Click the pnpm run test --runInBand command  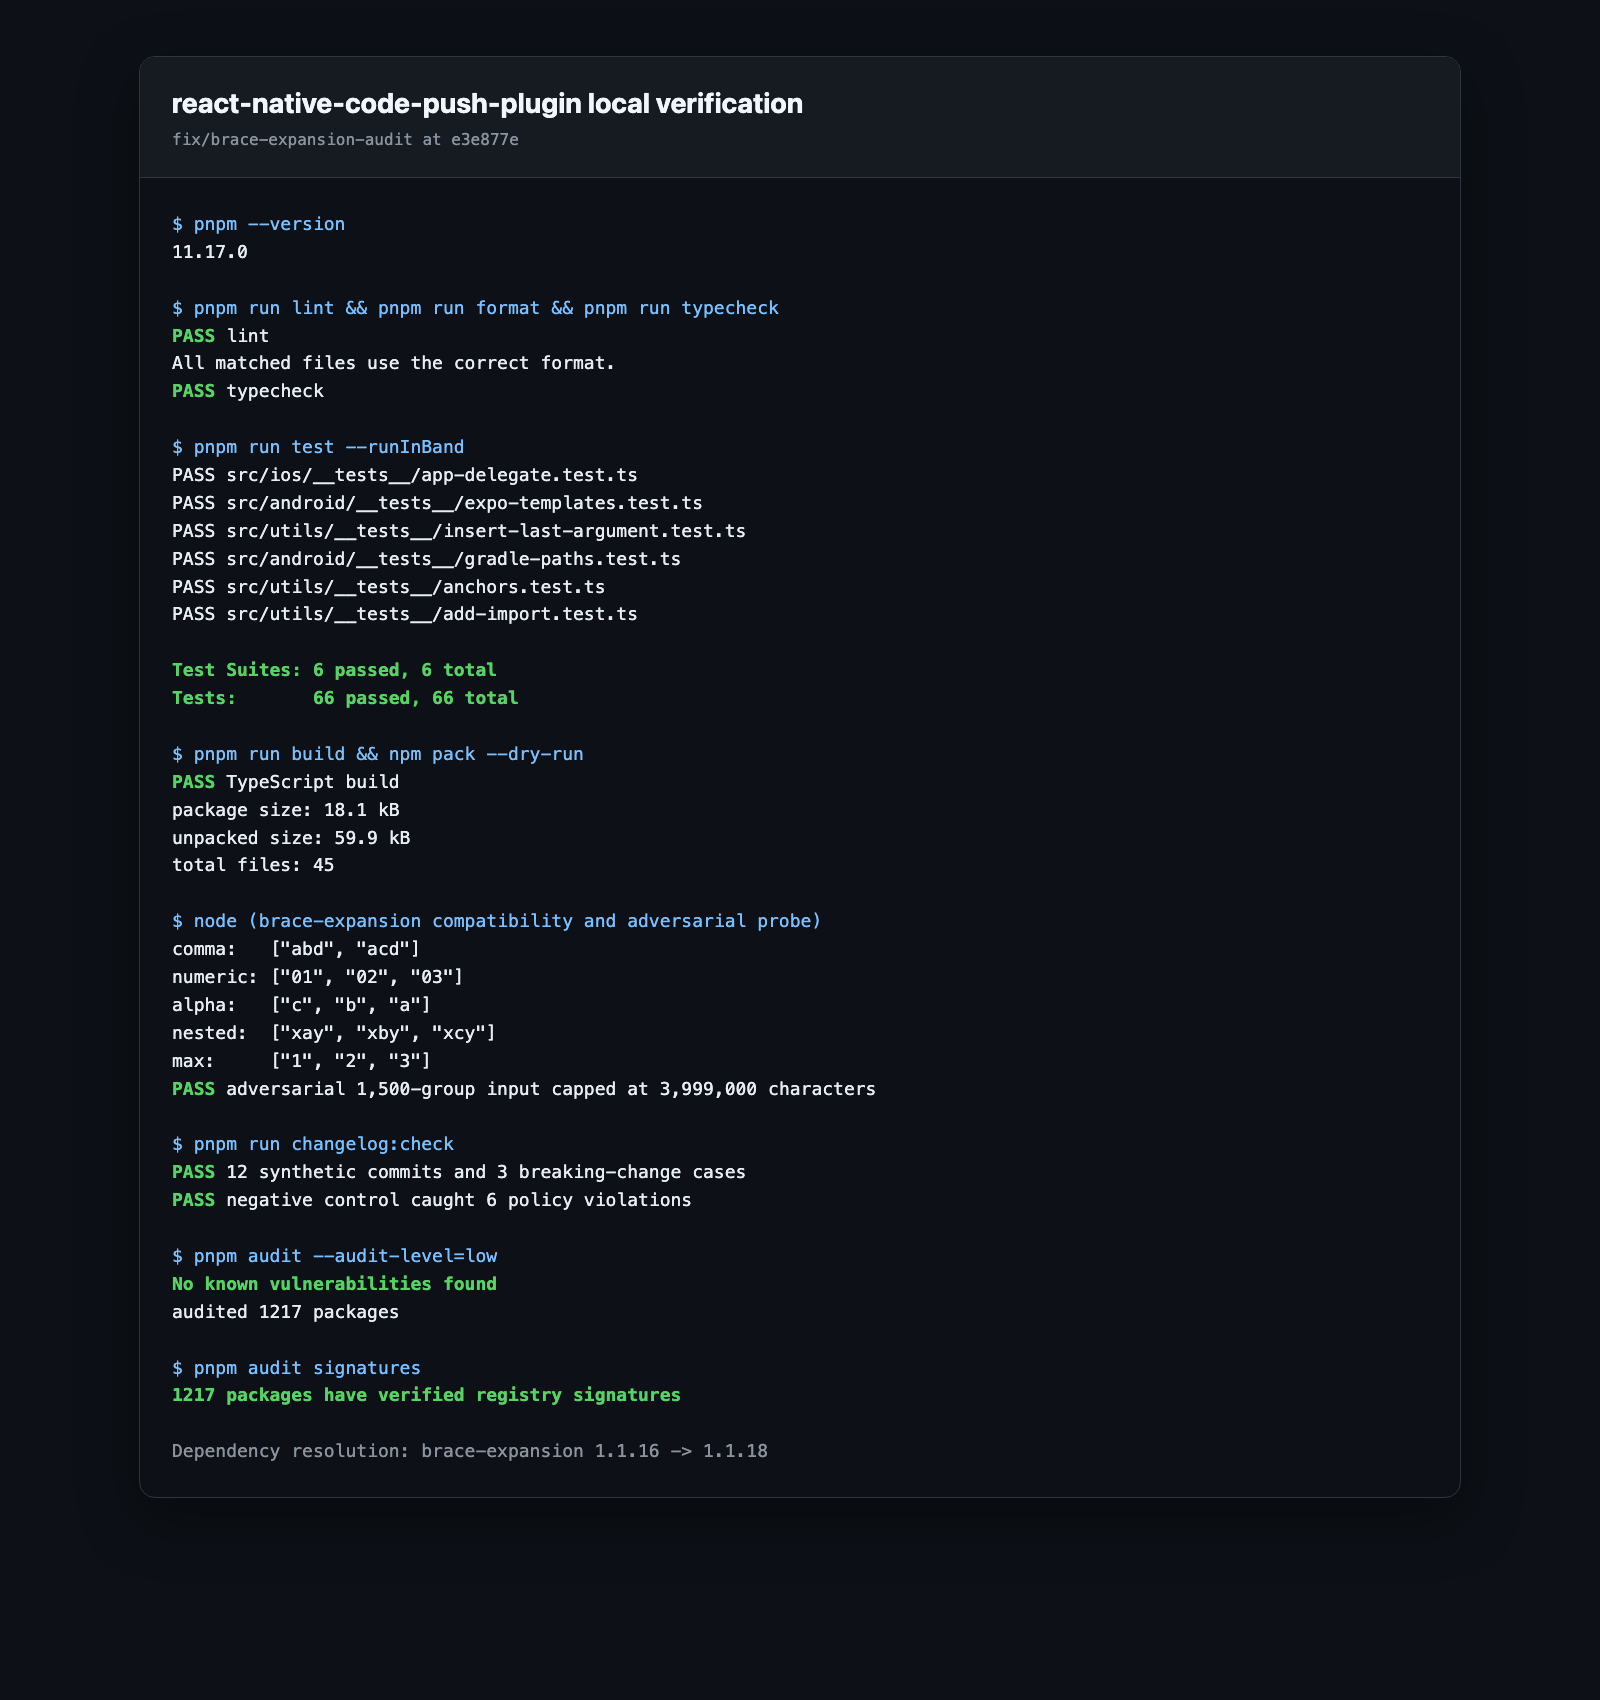(x=318, y=447)
